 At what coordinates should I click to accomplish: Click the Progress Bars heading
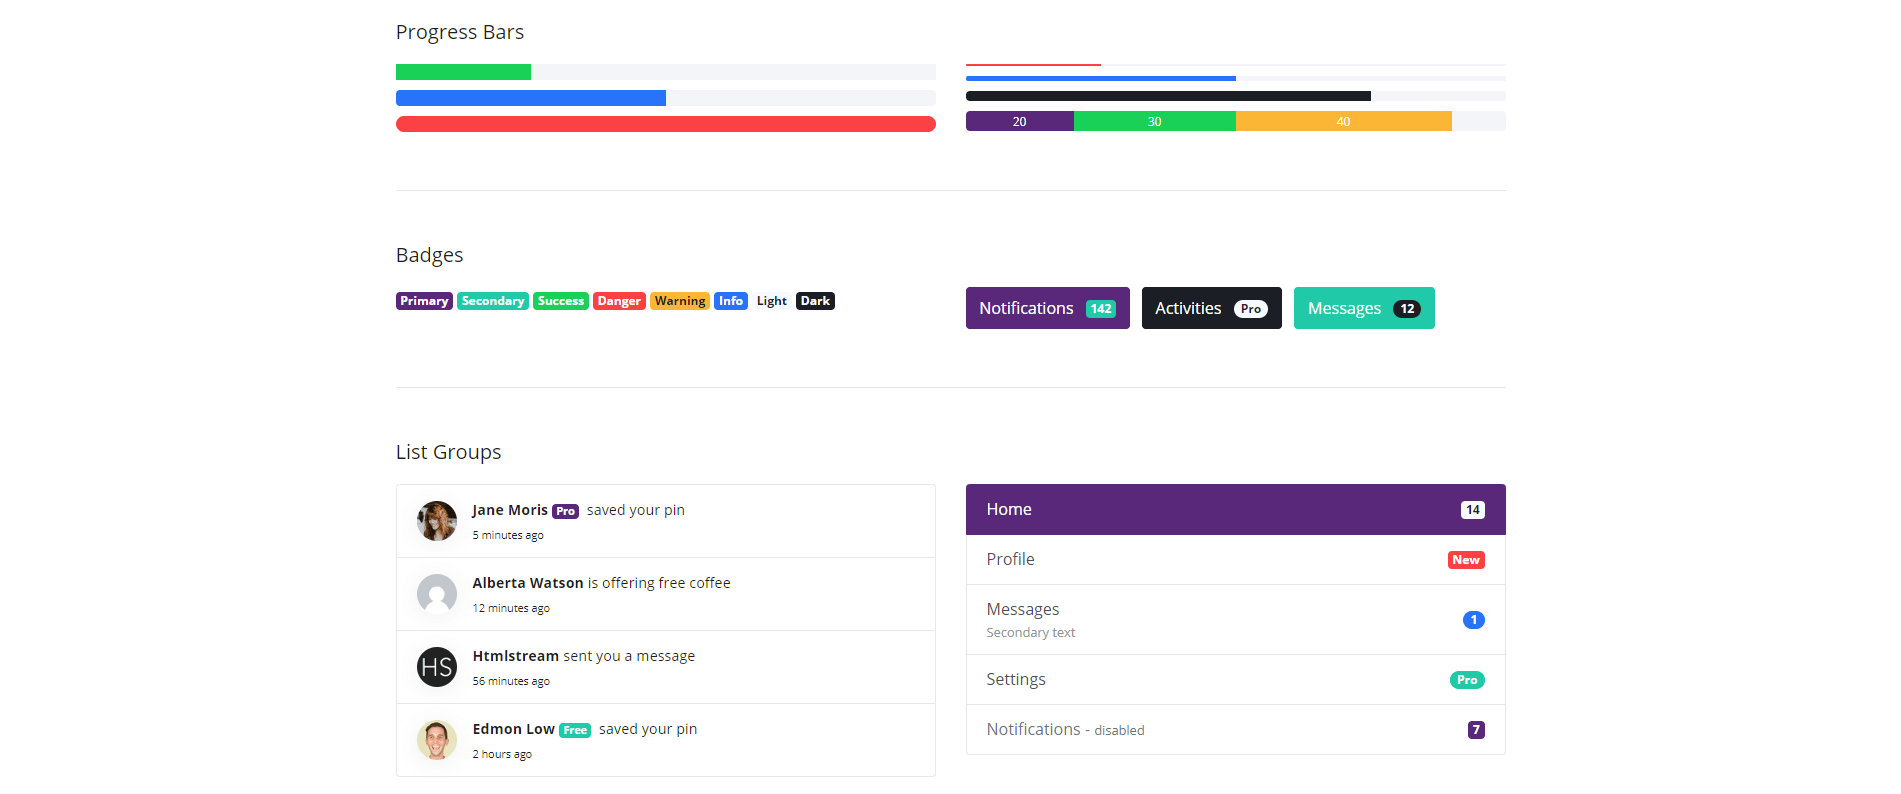[460, 32]
